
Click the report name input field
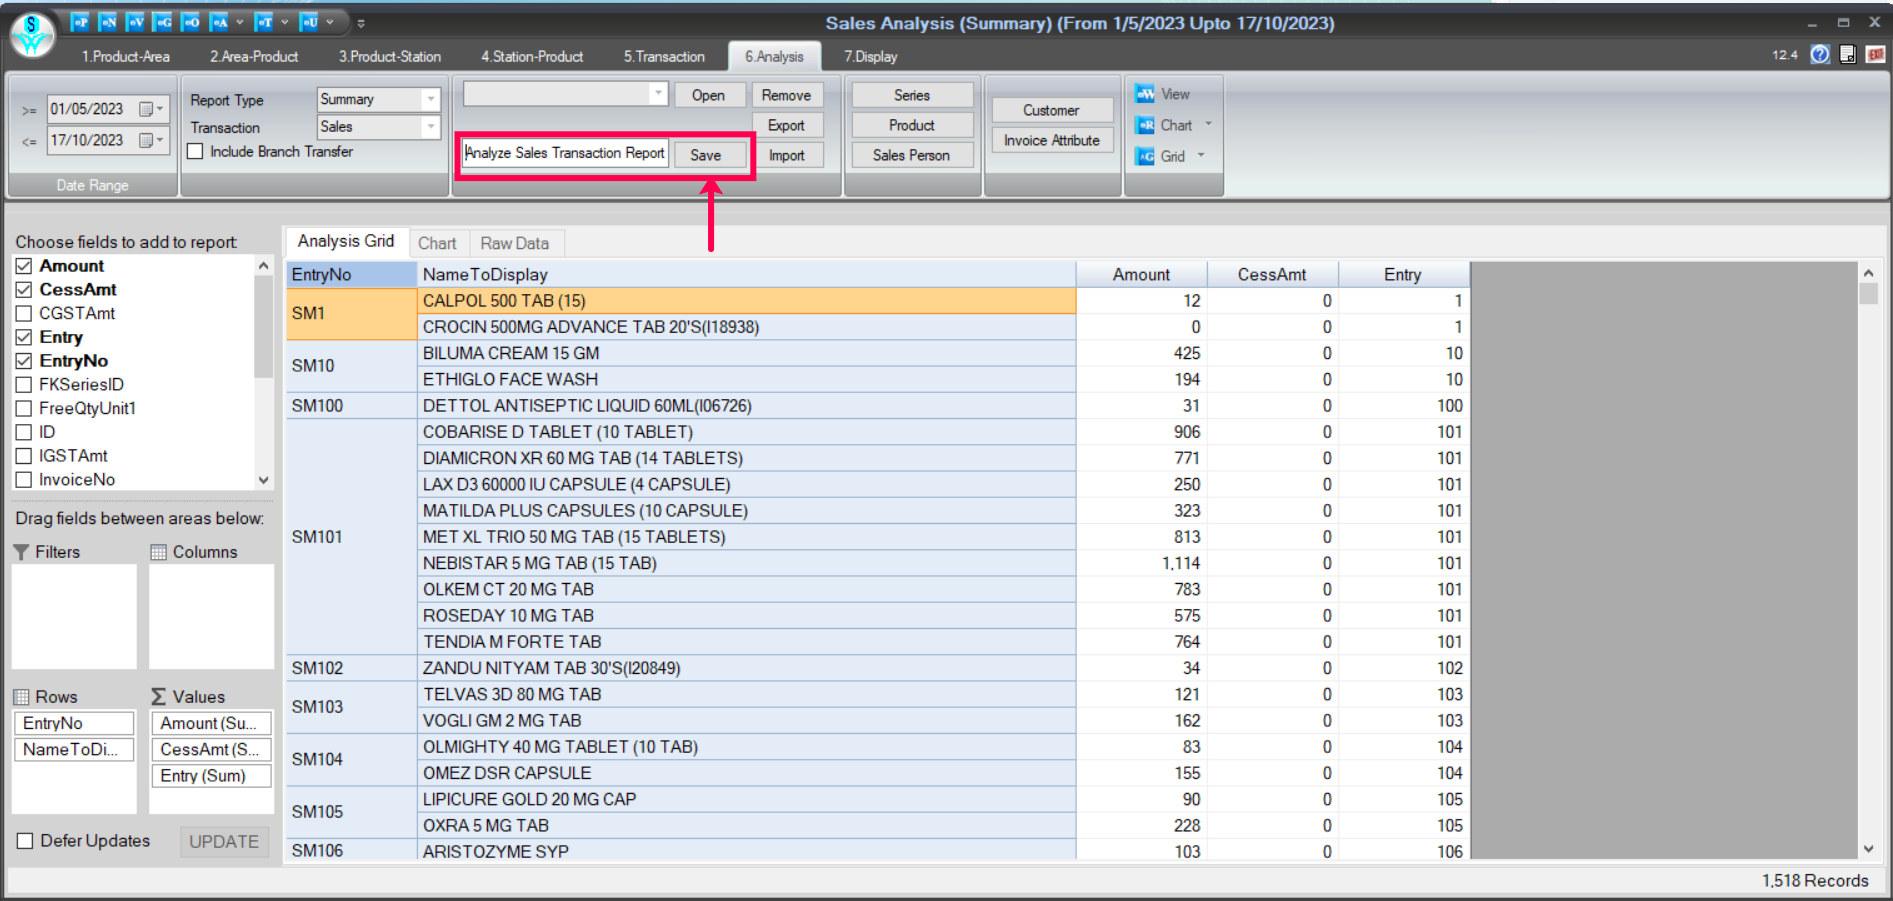point(565,153)
